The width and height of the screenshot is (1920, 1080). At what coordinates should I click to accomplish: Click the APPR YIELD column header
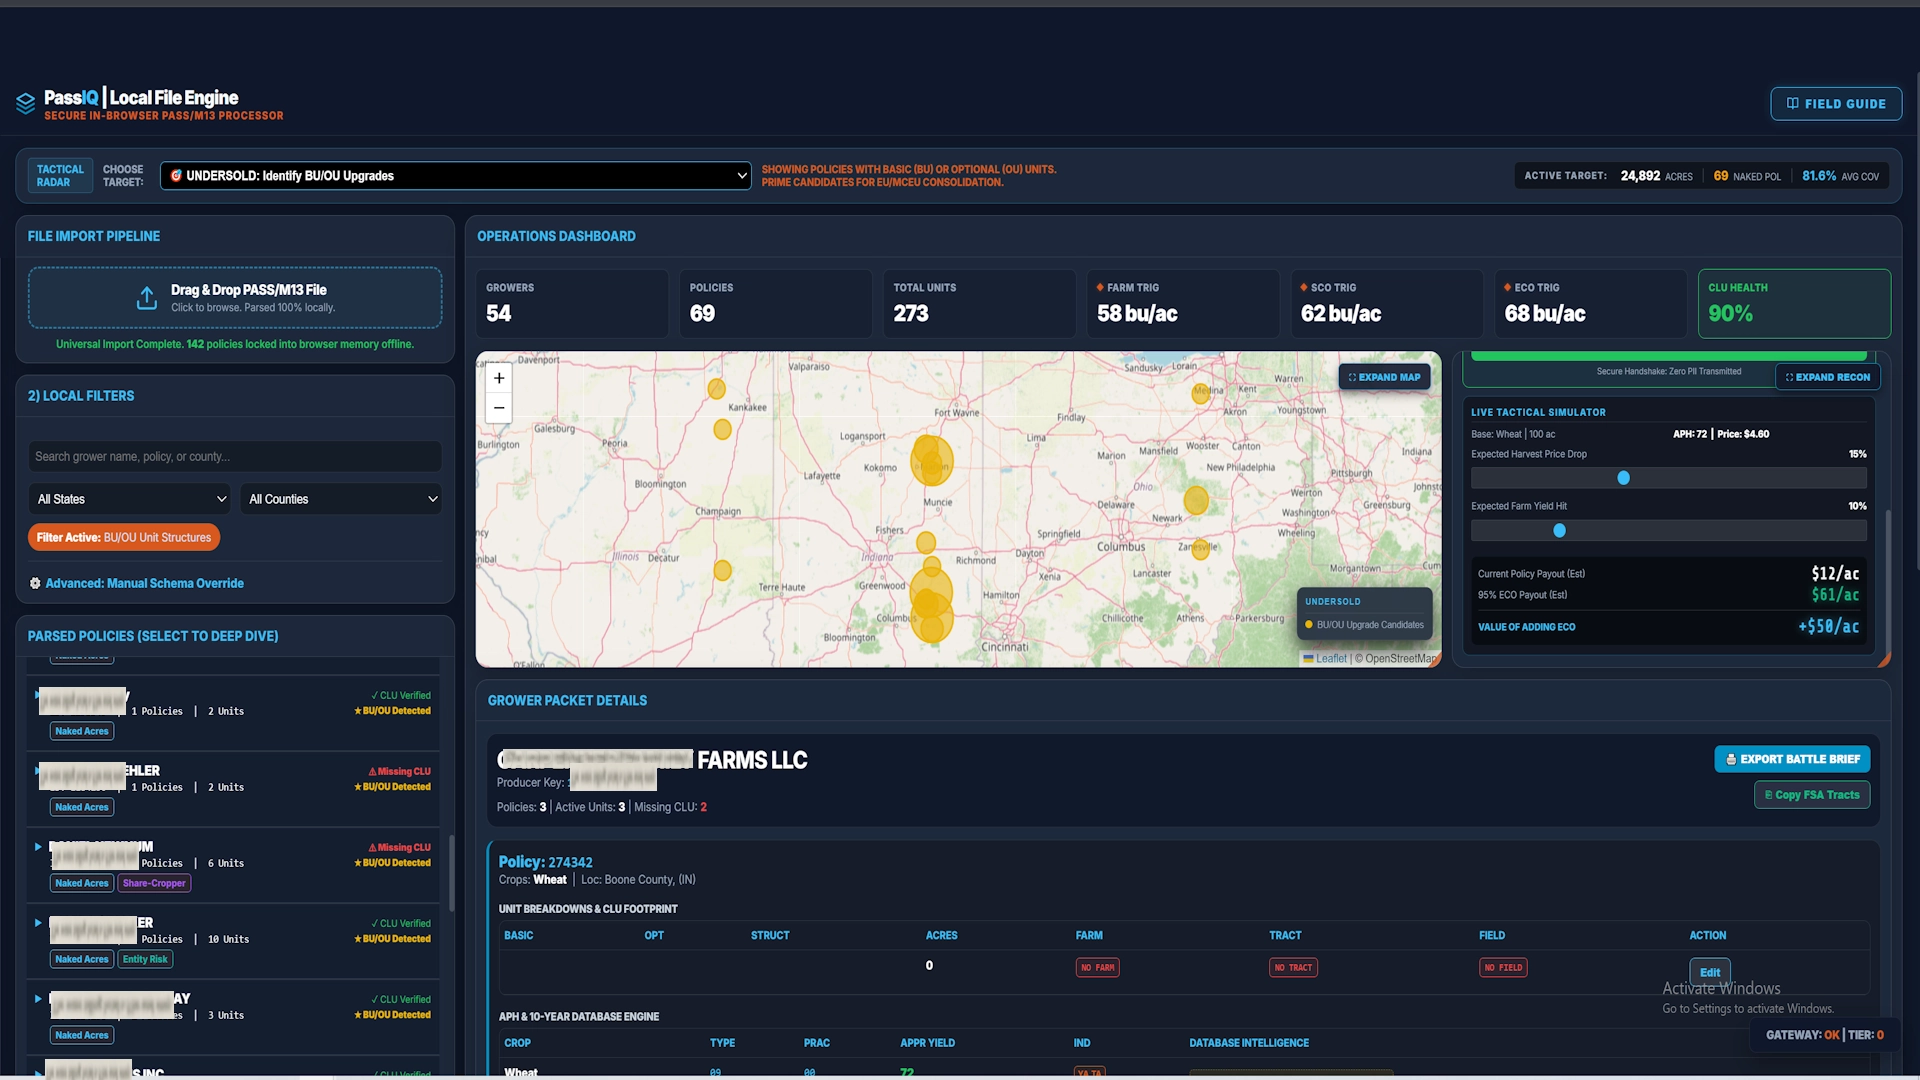pyautogui.click(x=927, y=1044)
